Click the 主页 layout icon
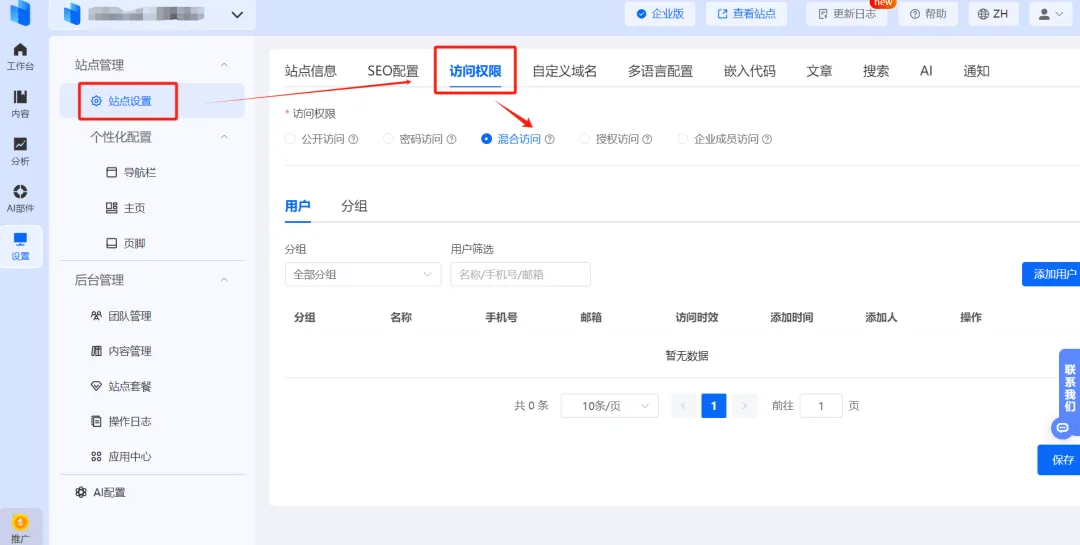The image size is (1080, 545). click(x=112, y=208)
